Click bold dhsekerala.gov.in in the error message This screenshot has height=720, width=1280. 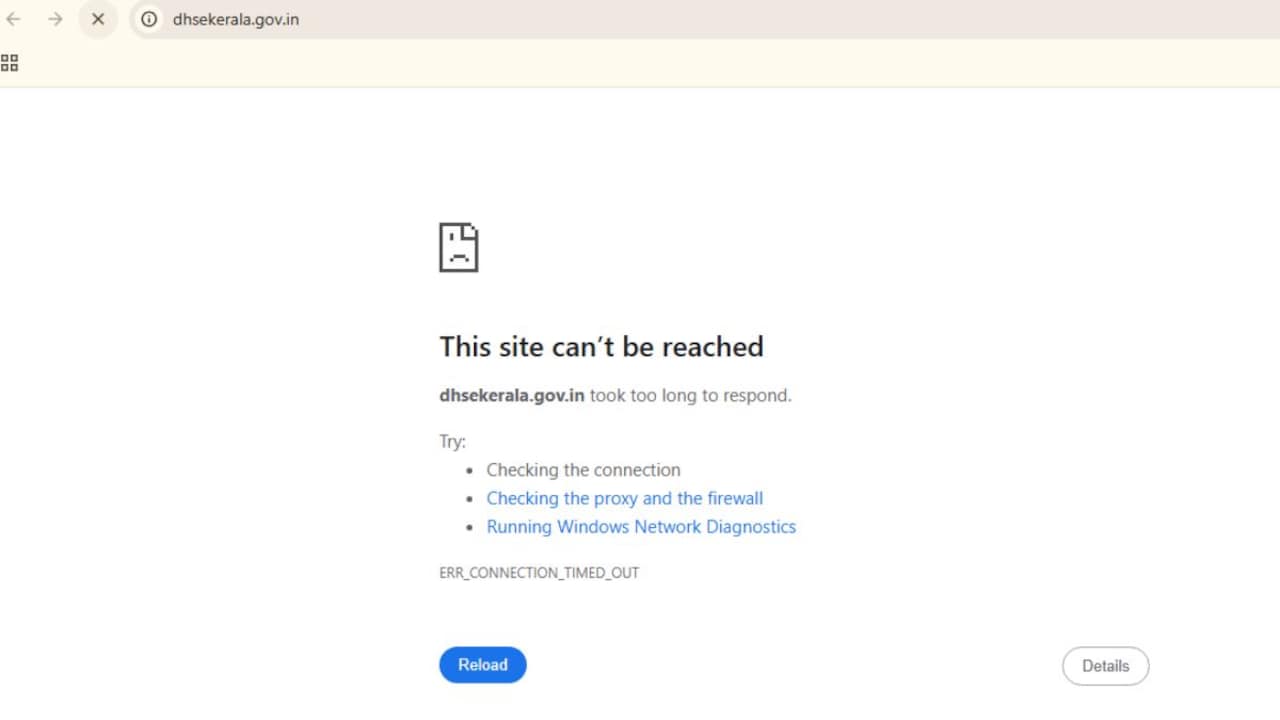(512, 395)
